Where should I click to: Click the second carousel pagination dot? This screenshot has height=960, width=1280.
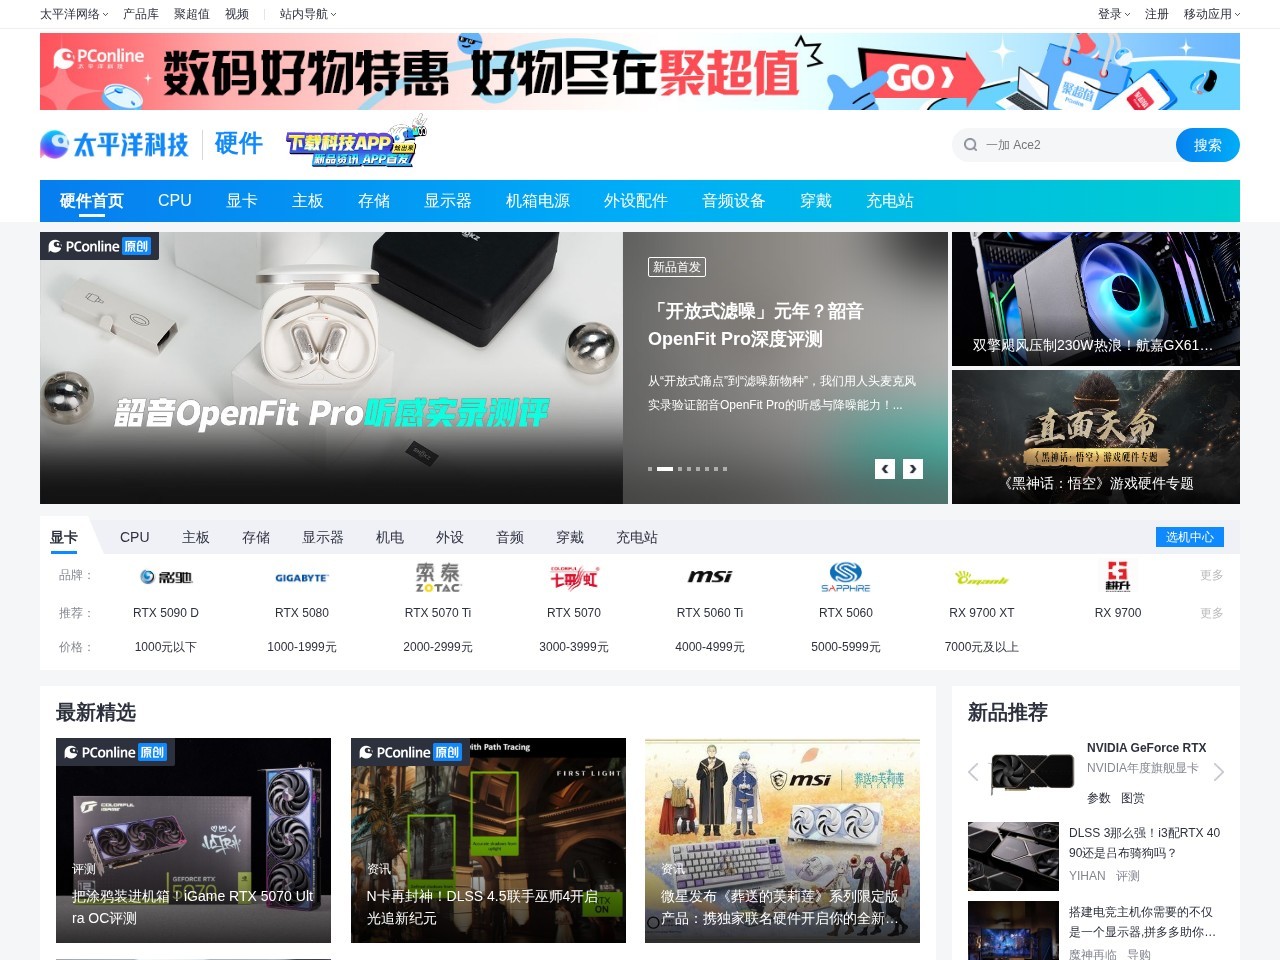tap(664, 468)
